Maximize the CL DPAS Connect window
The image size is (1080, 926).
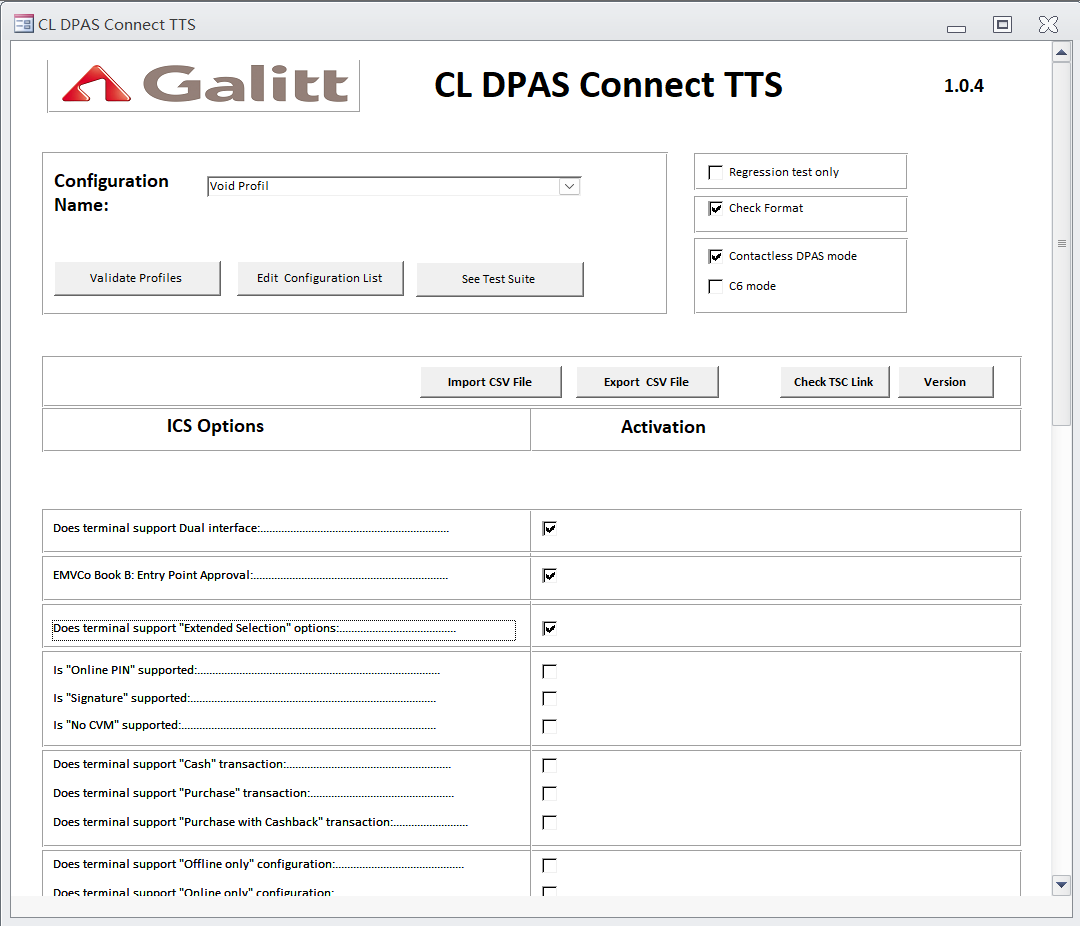[x=1002, y=25]
